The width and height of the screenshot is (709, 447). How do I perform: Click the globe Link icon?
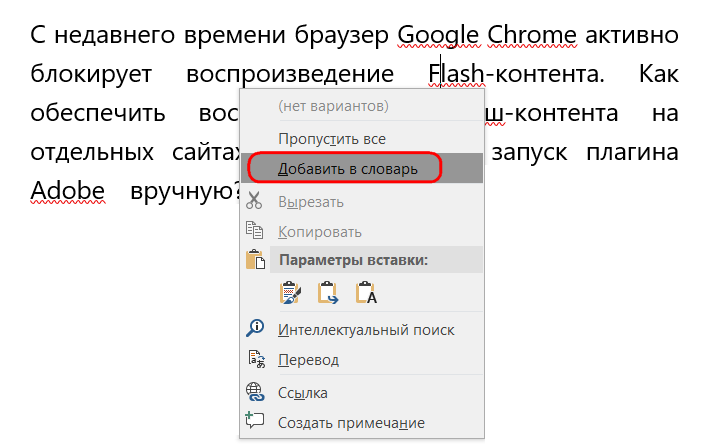pos(255,392)
